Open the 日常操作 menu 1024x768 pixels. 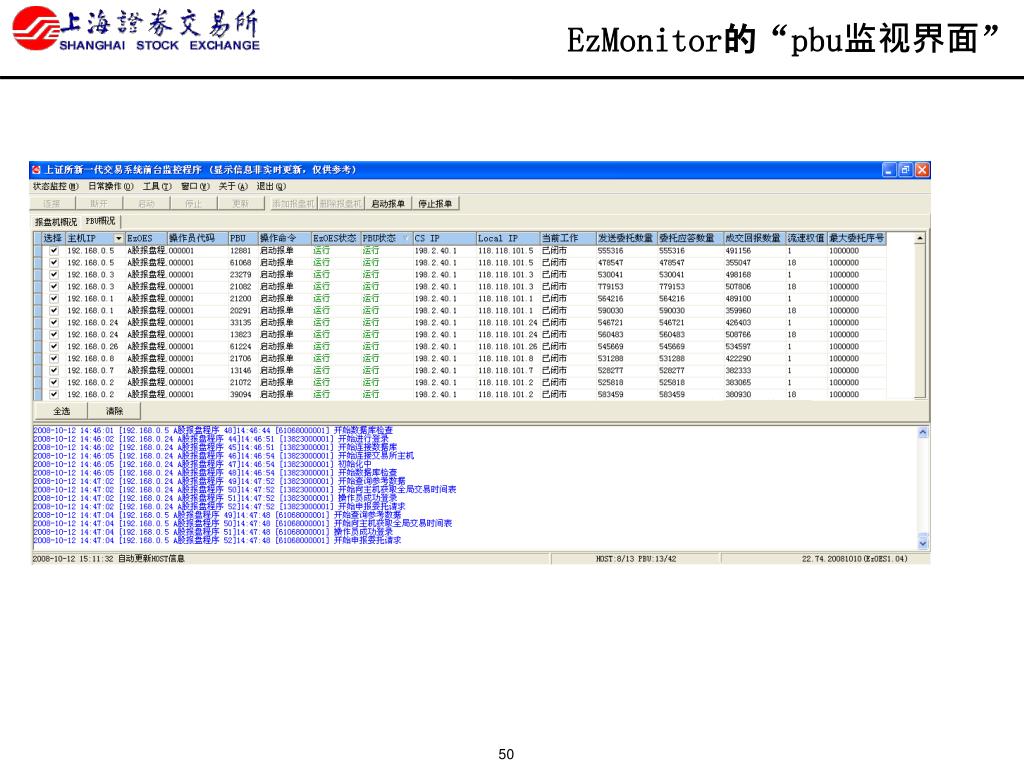[x=110, y=187]
